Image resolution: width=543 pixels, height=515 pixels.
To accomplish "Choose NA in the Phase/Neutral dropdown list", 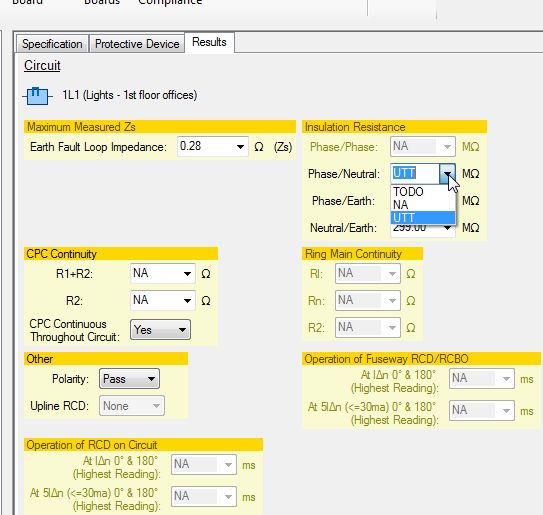I will pos(422,205).
